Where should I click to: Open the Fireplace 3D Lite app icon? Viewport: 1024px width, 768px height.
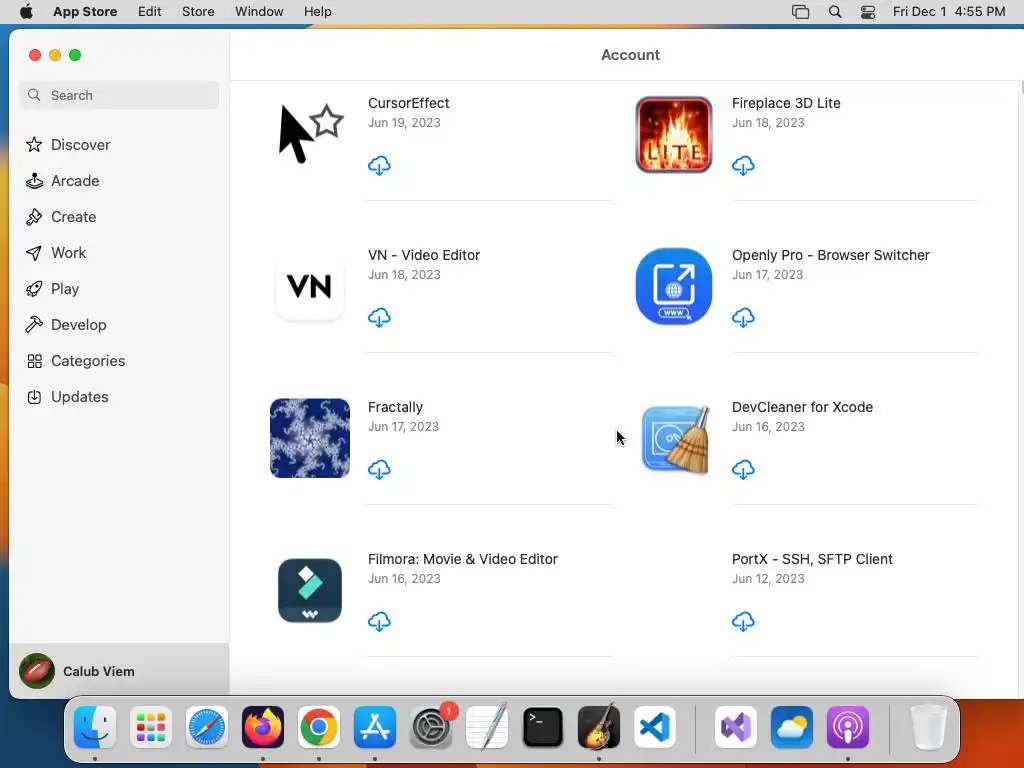click(674, 135)
